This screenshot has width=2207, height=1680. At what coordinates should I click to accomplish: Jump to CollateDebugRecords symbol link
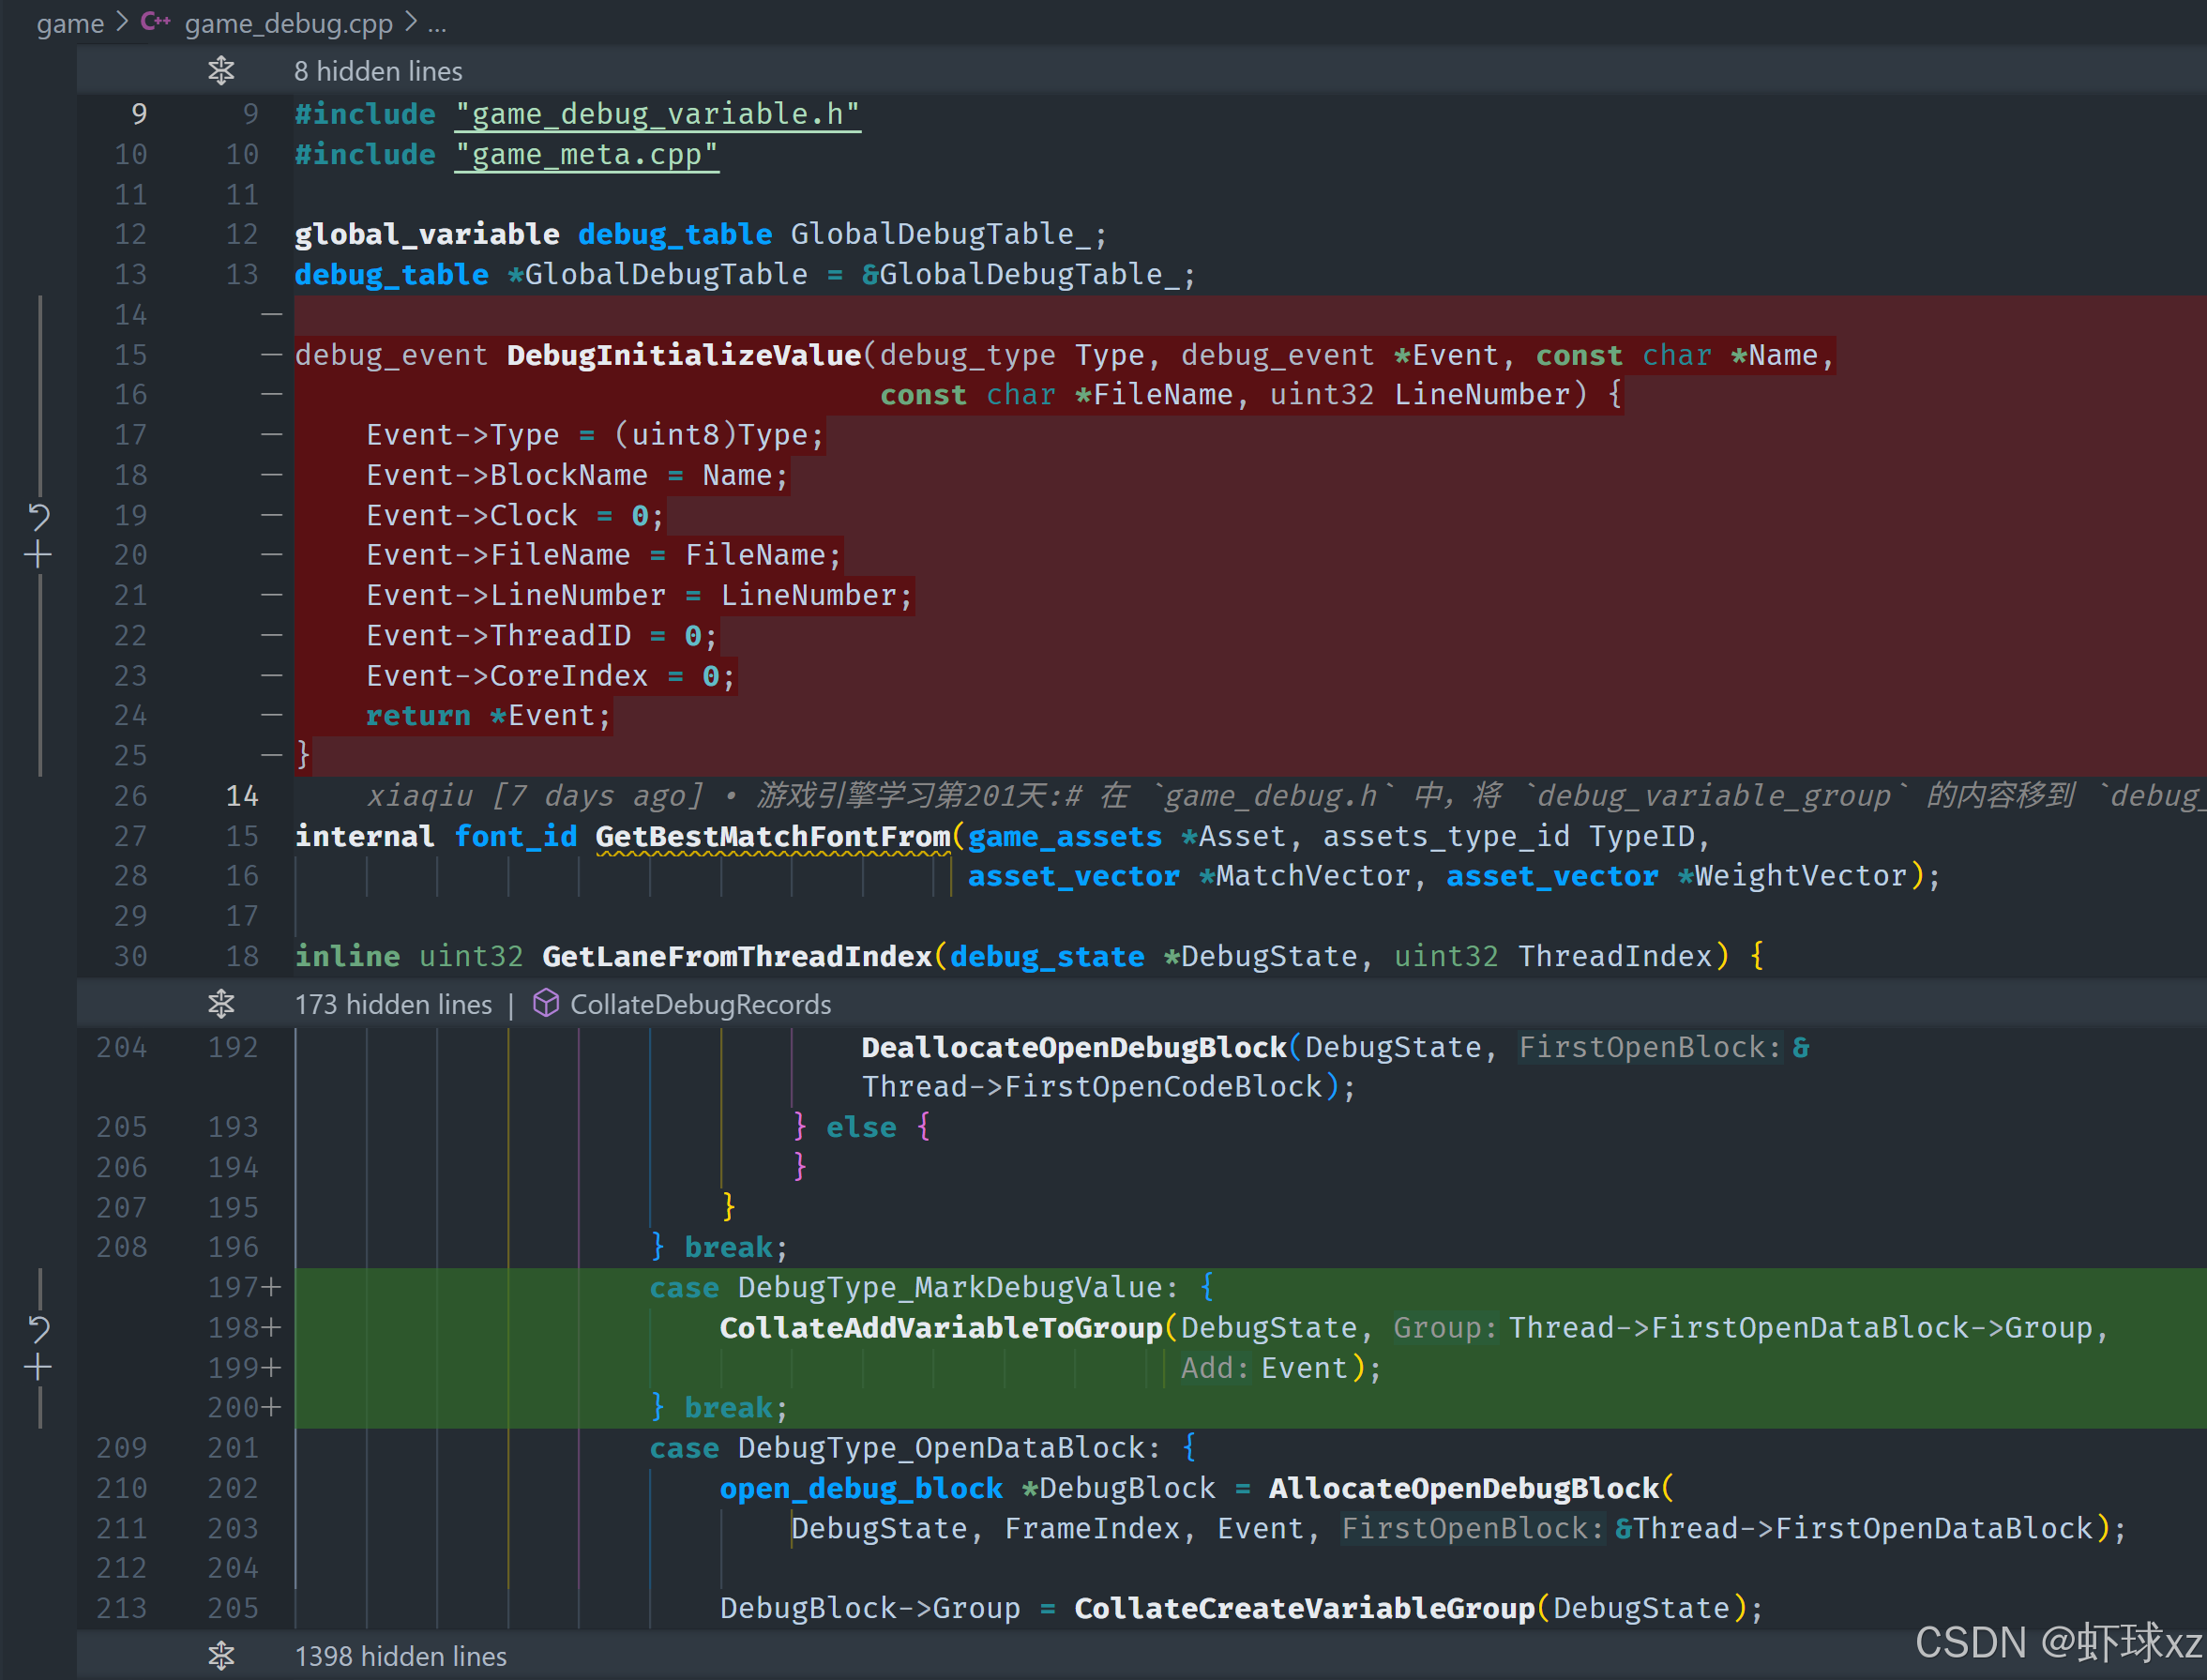(700, 1004)
